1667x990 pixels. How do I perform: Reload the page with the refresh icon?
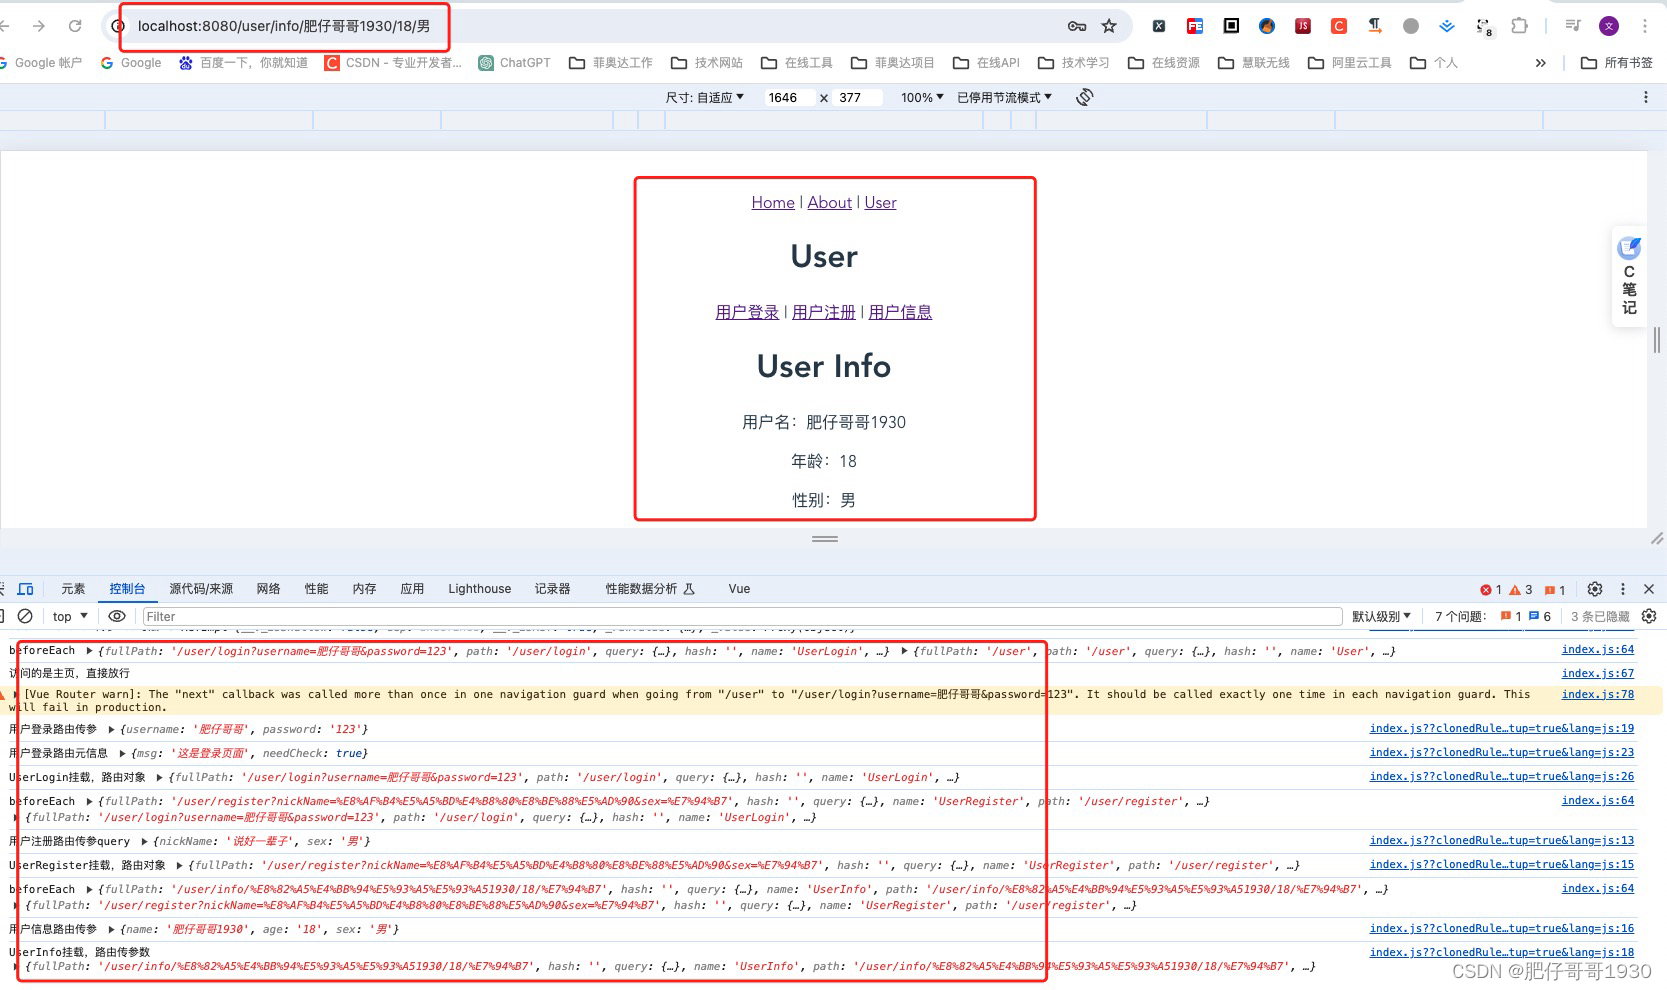pyautogui.click(x=75, y=26)
